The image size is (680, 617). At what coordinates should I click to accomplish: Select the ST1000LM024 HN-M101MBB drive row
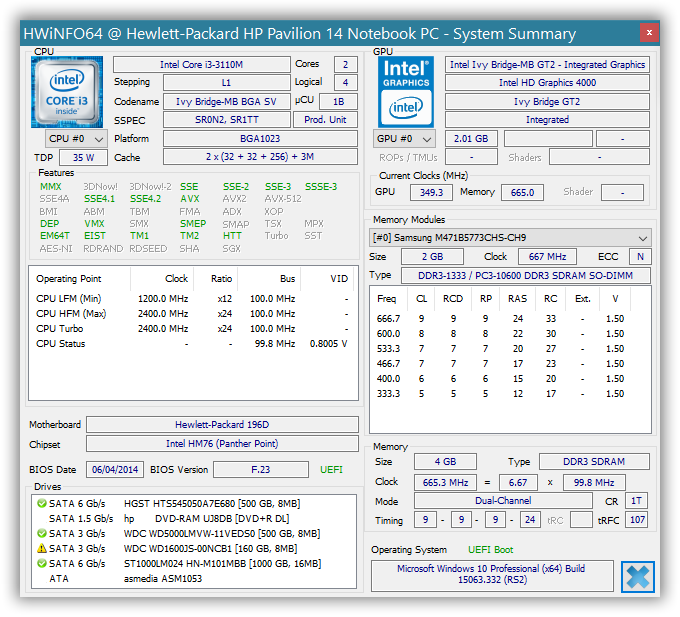click(193, 563)
